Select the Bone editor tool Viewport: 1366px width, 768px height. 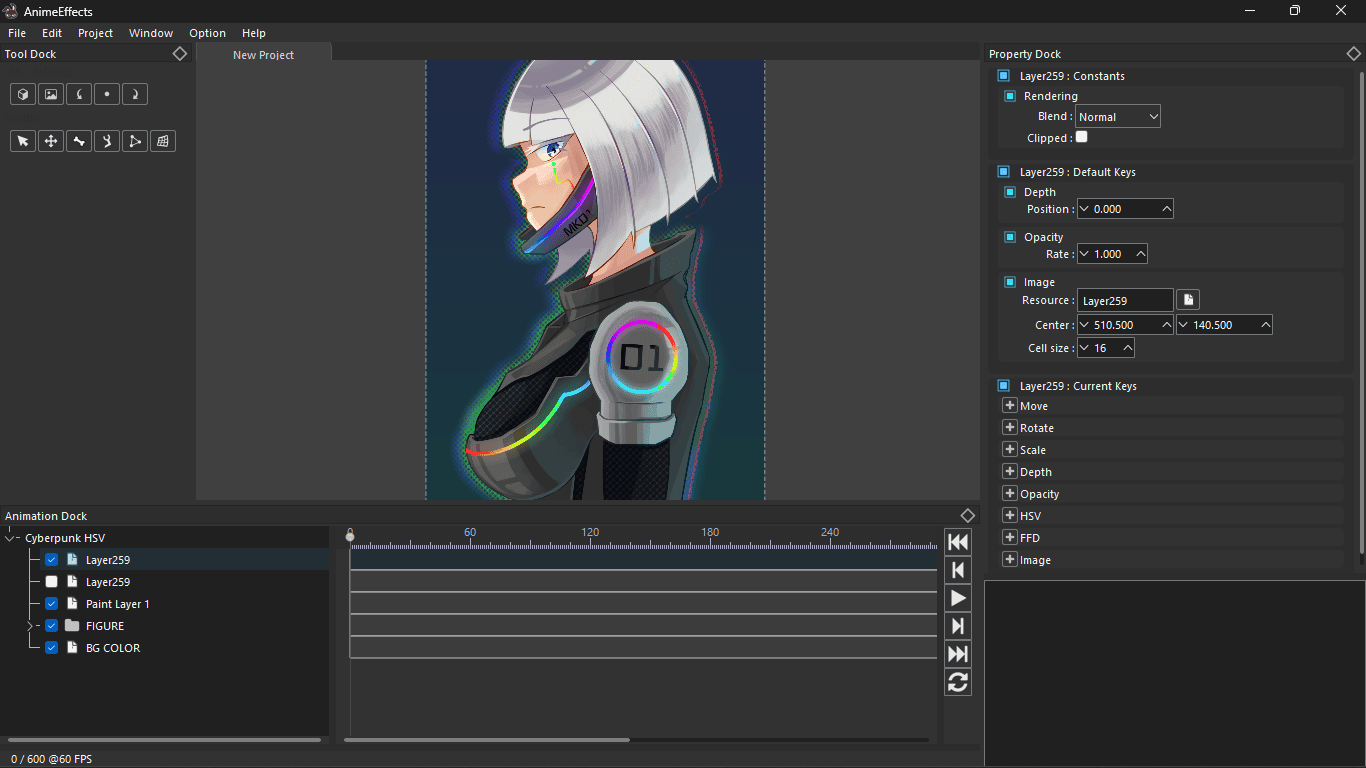coord(78,141)
